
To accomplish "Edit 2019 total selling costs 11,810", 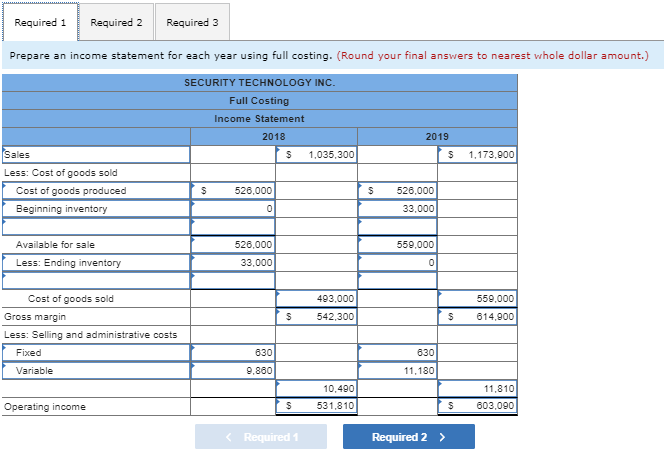I will [x=477, y=388].
